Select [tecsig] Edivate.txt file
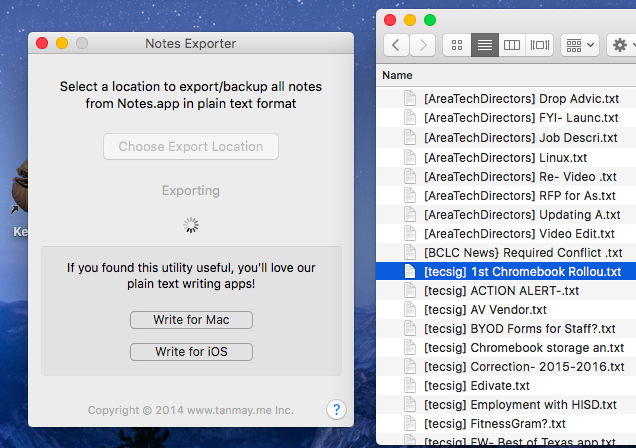The height and width of the screenshot is (448, 636). pos(506,386)
